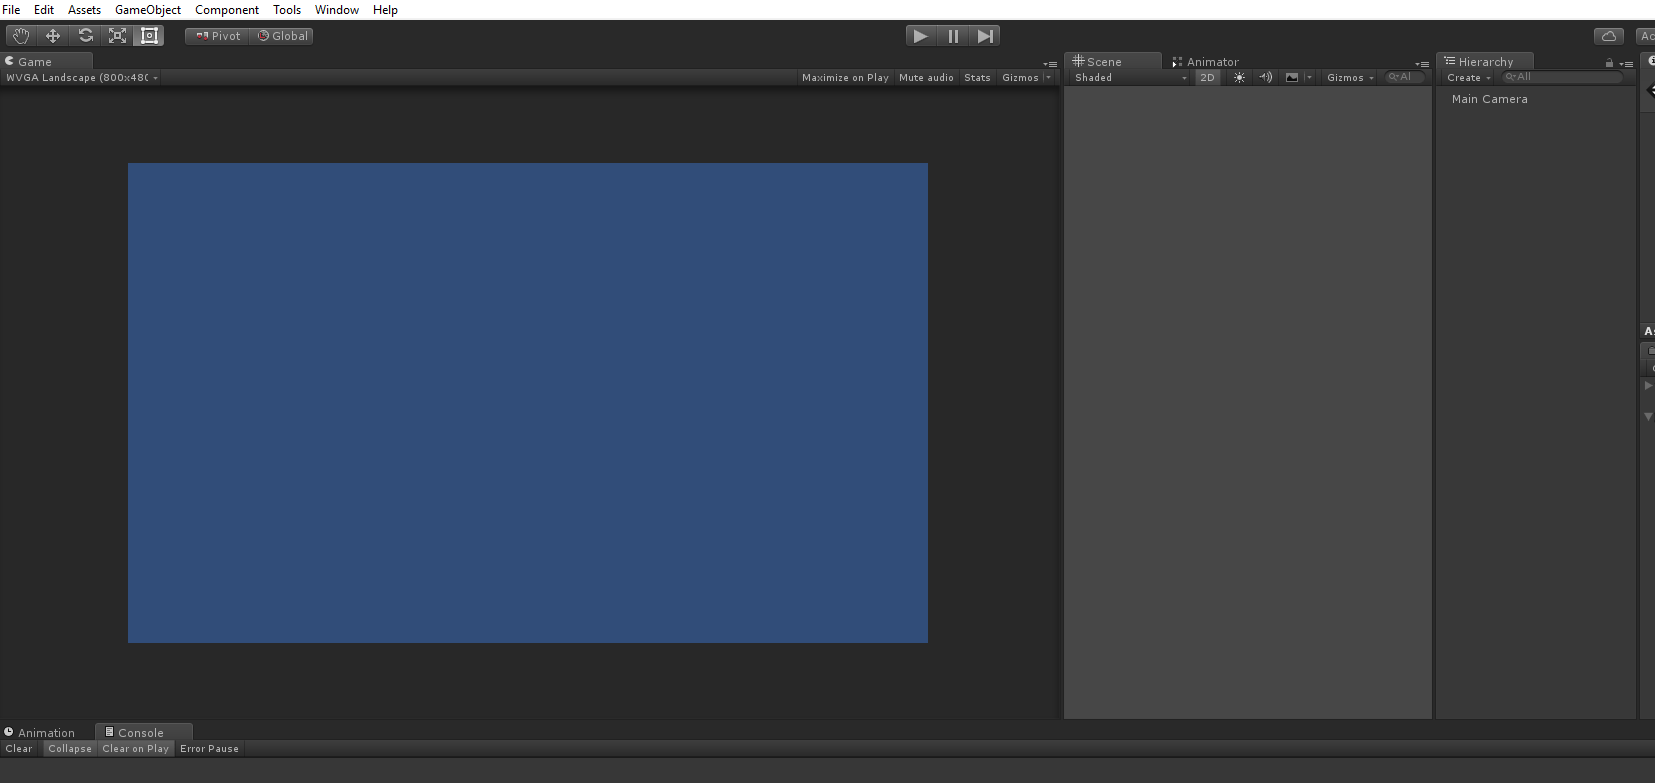
Task: Click Hierarchy search field
Action: [x=1563, y=77]
